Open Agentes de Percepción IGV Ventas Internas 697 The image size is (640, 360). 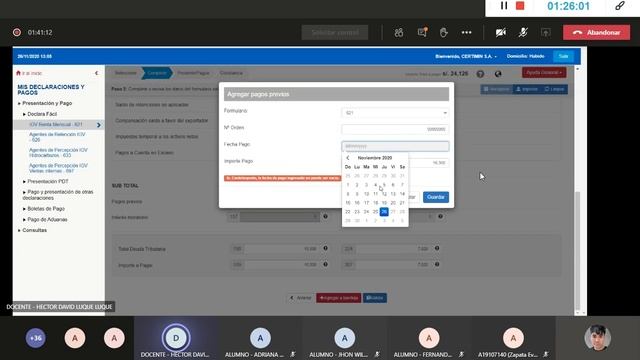click(58, 168)
